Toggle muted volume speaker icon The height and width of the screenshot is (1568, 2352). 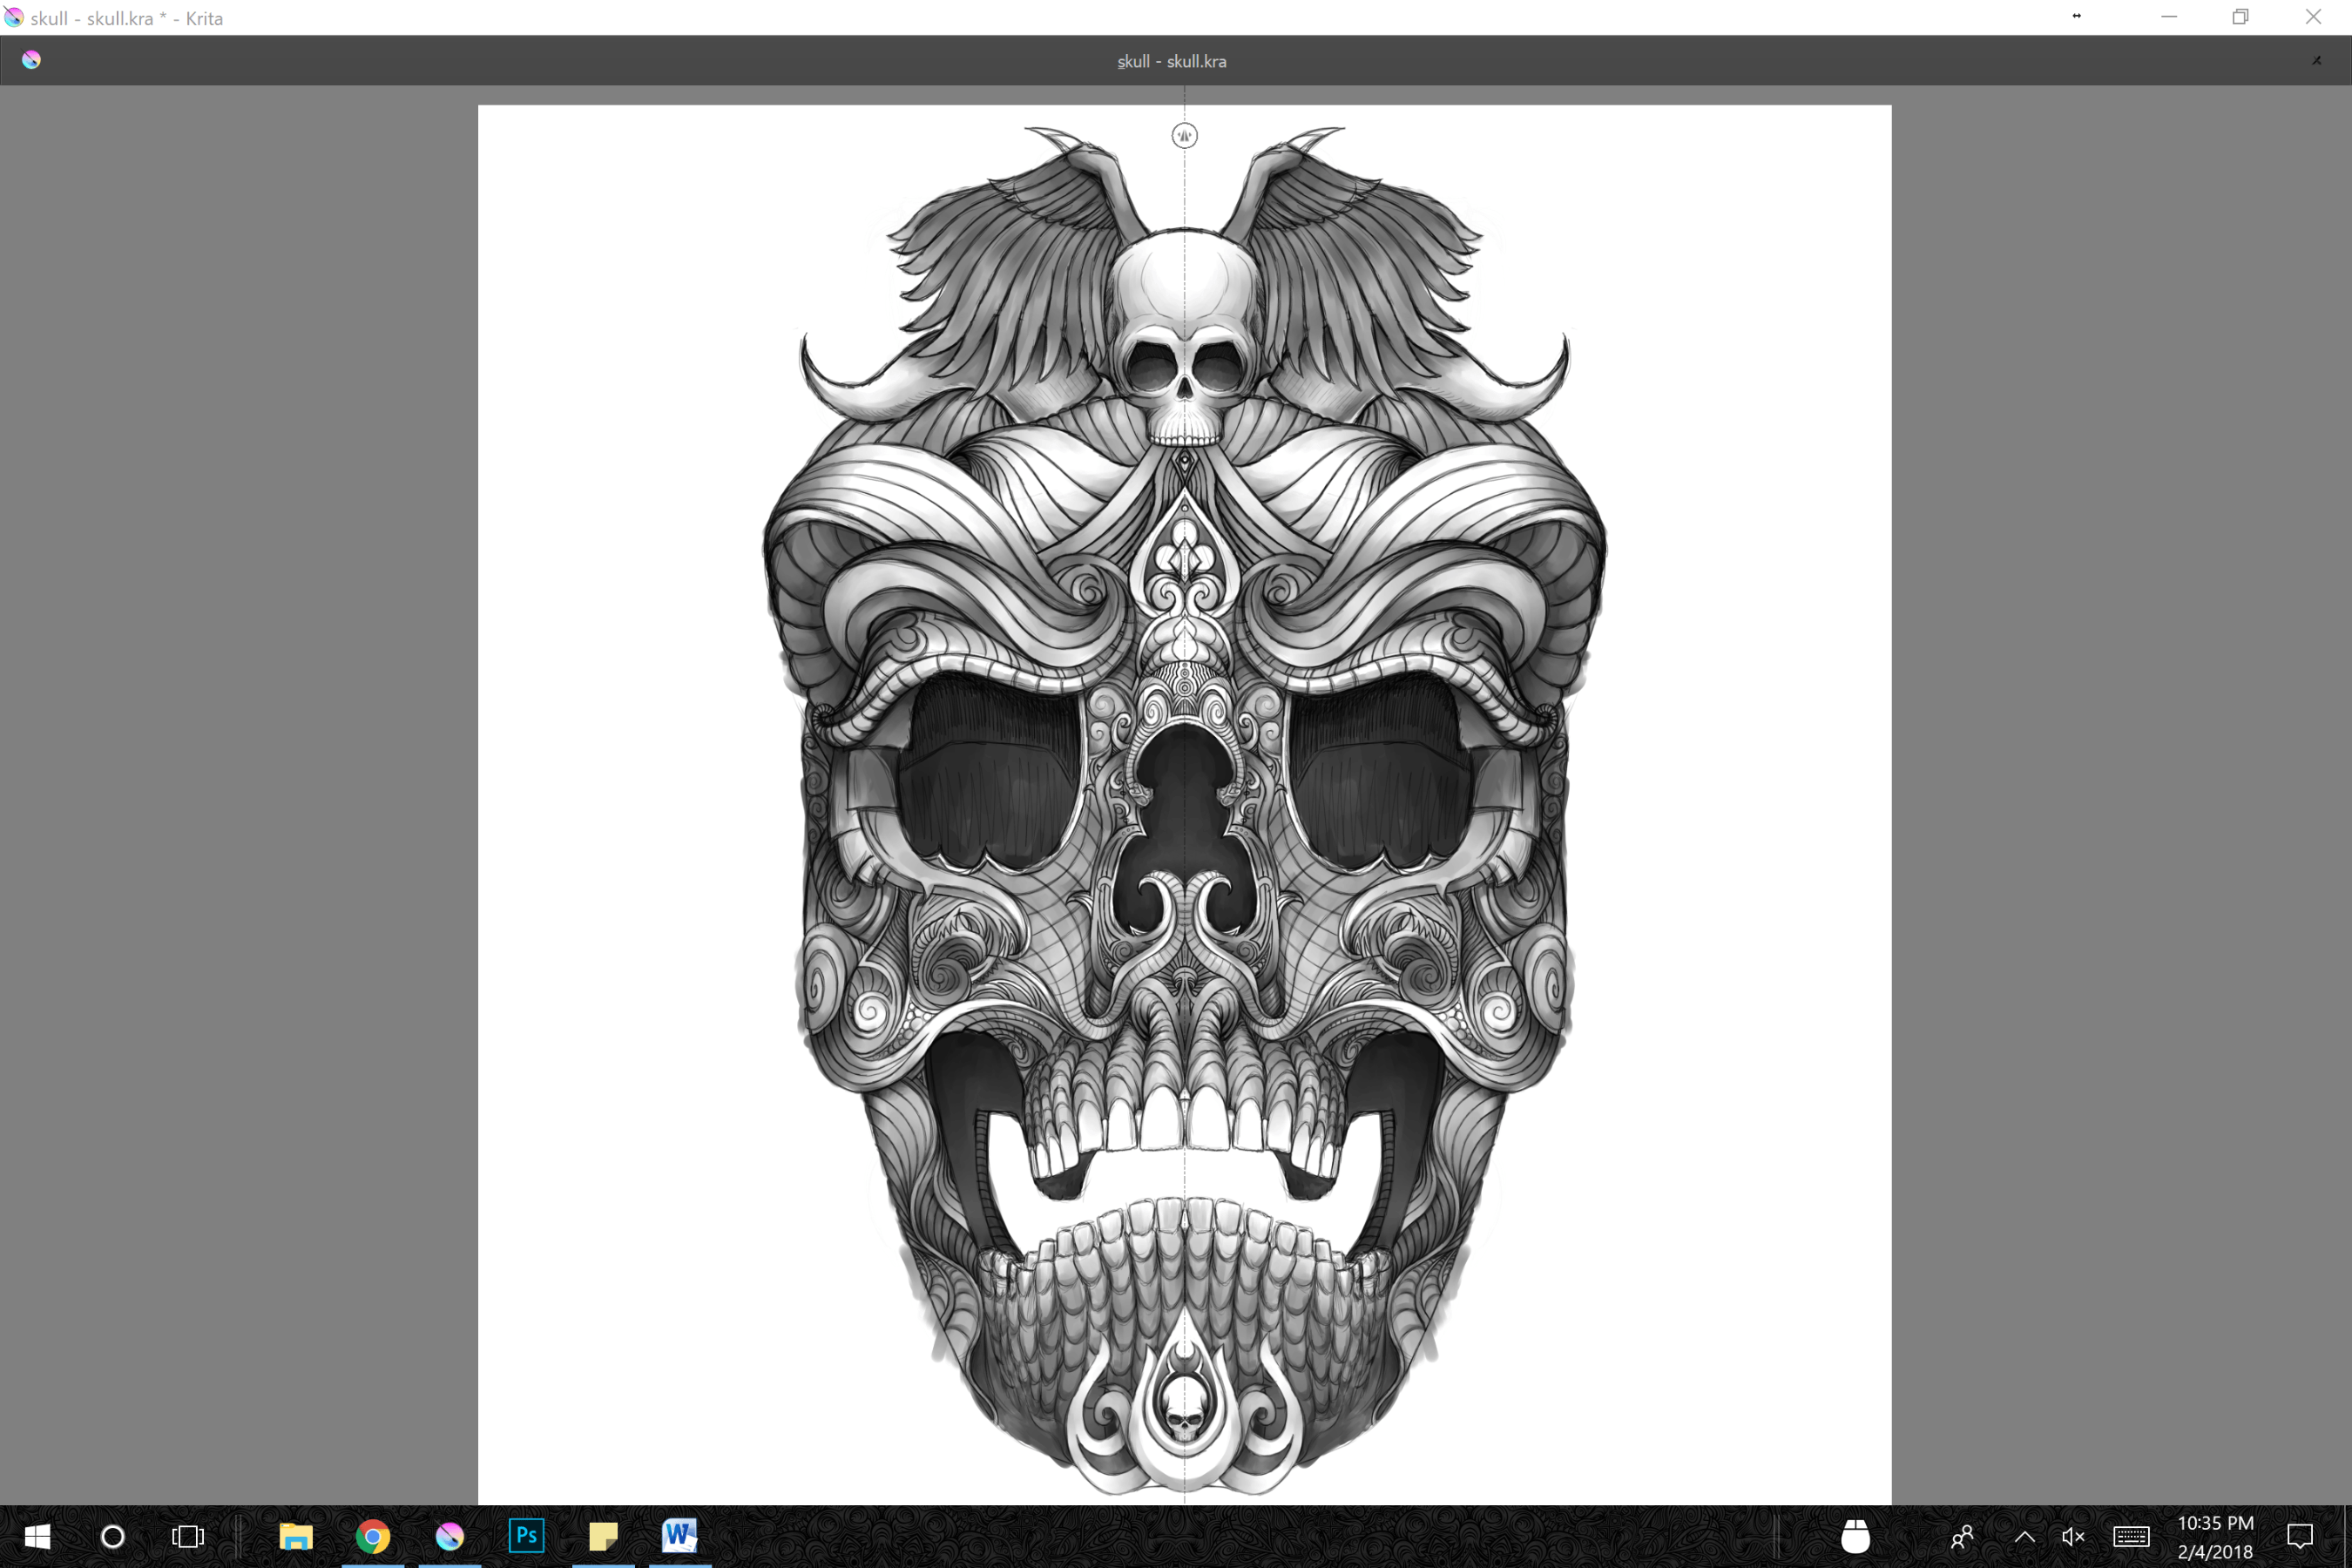coord(2073,1536)
